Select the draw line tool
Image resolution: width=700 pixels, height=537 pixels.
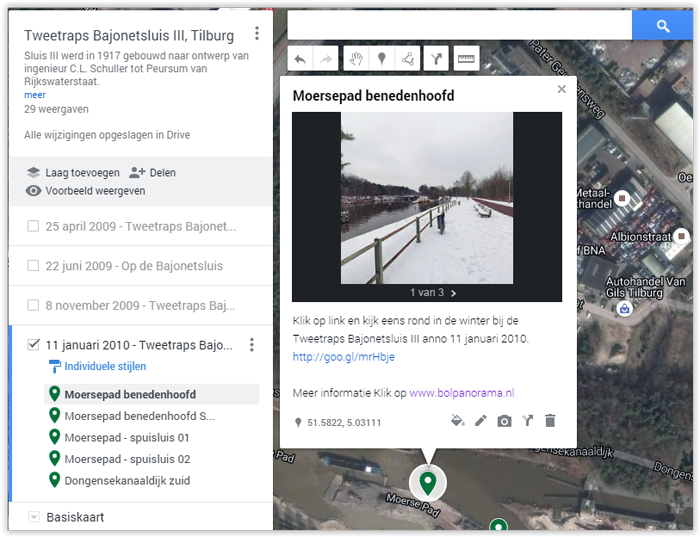point(408,58)
